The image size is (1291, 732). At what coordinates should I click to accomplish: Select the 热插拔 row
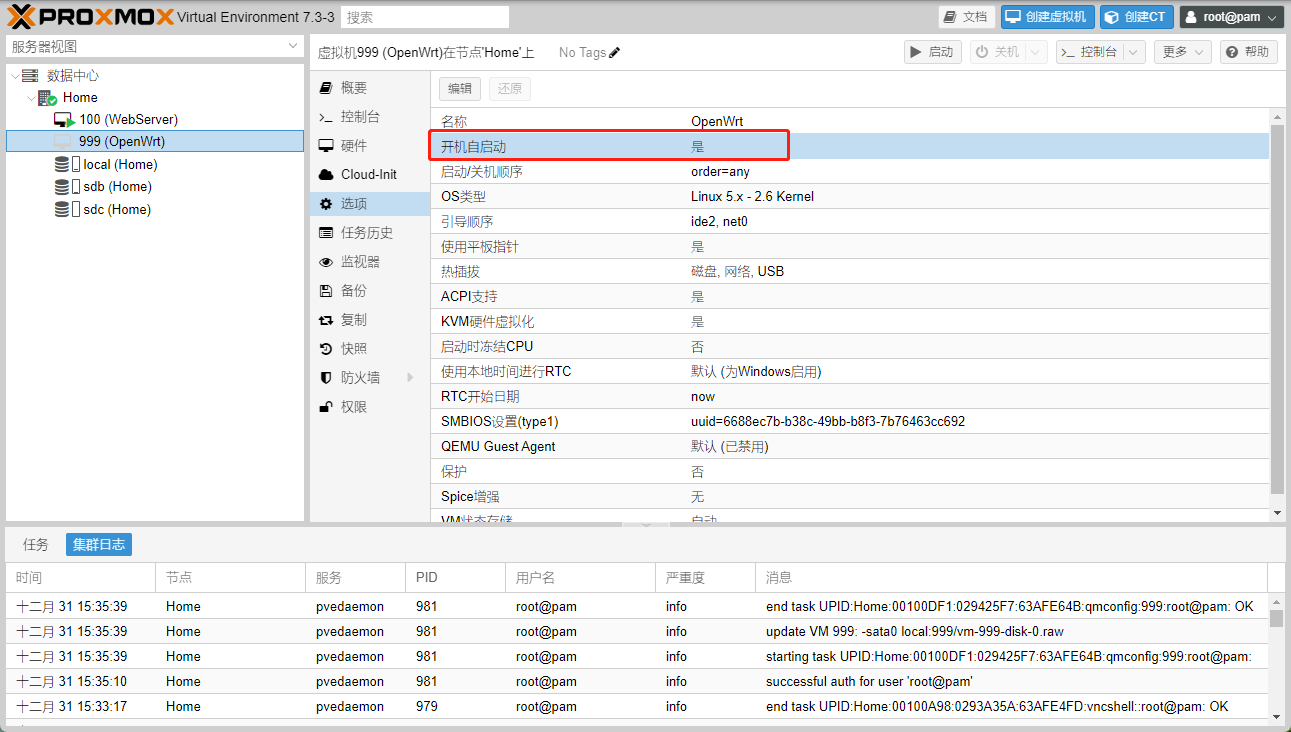tap(852, 271)
